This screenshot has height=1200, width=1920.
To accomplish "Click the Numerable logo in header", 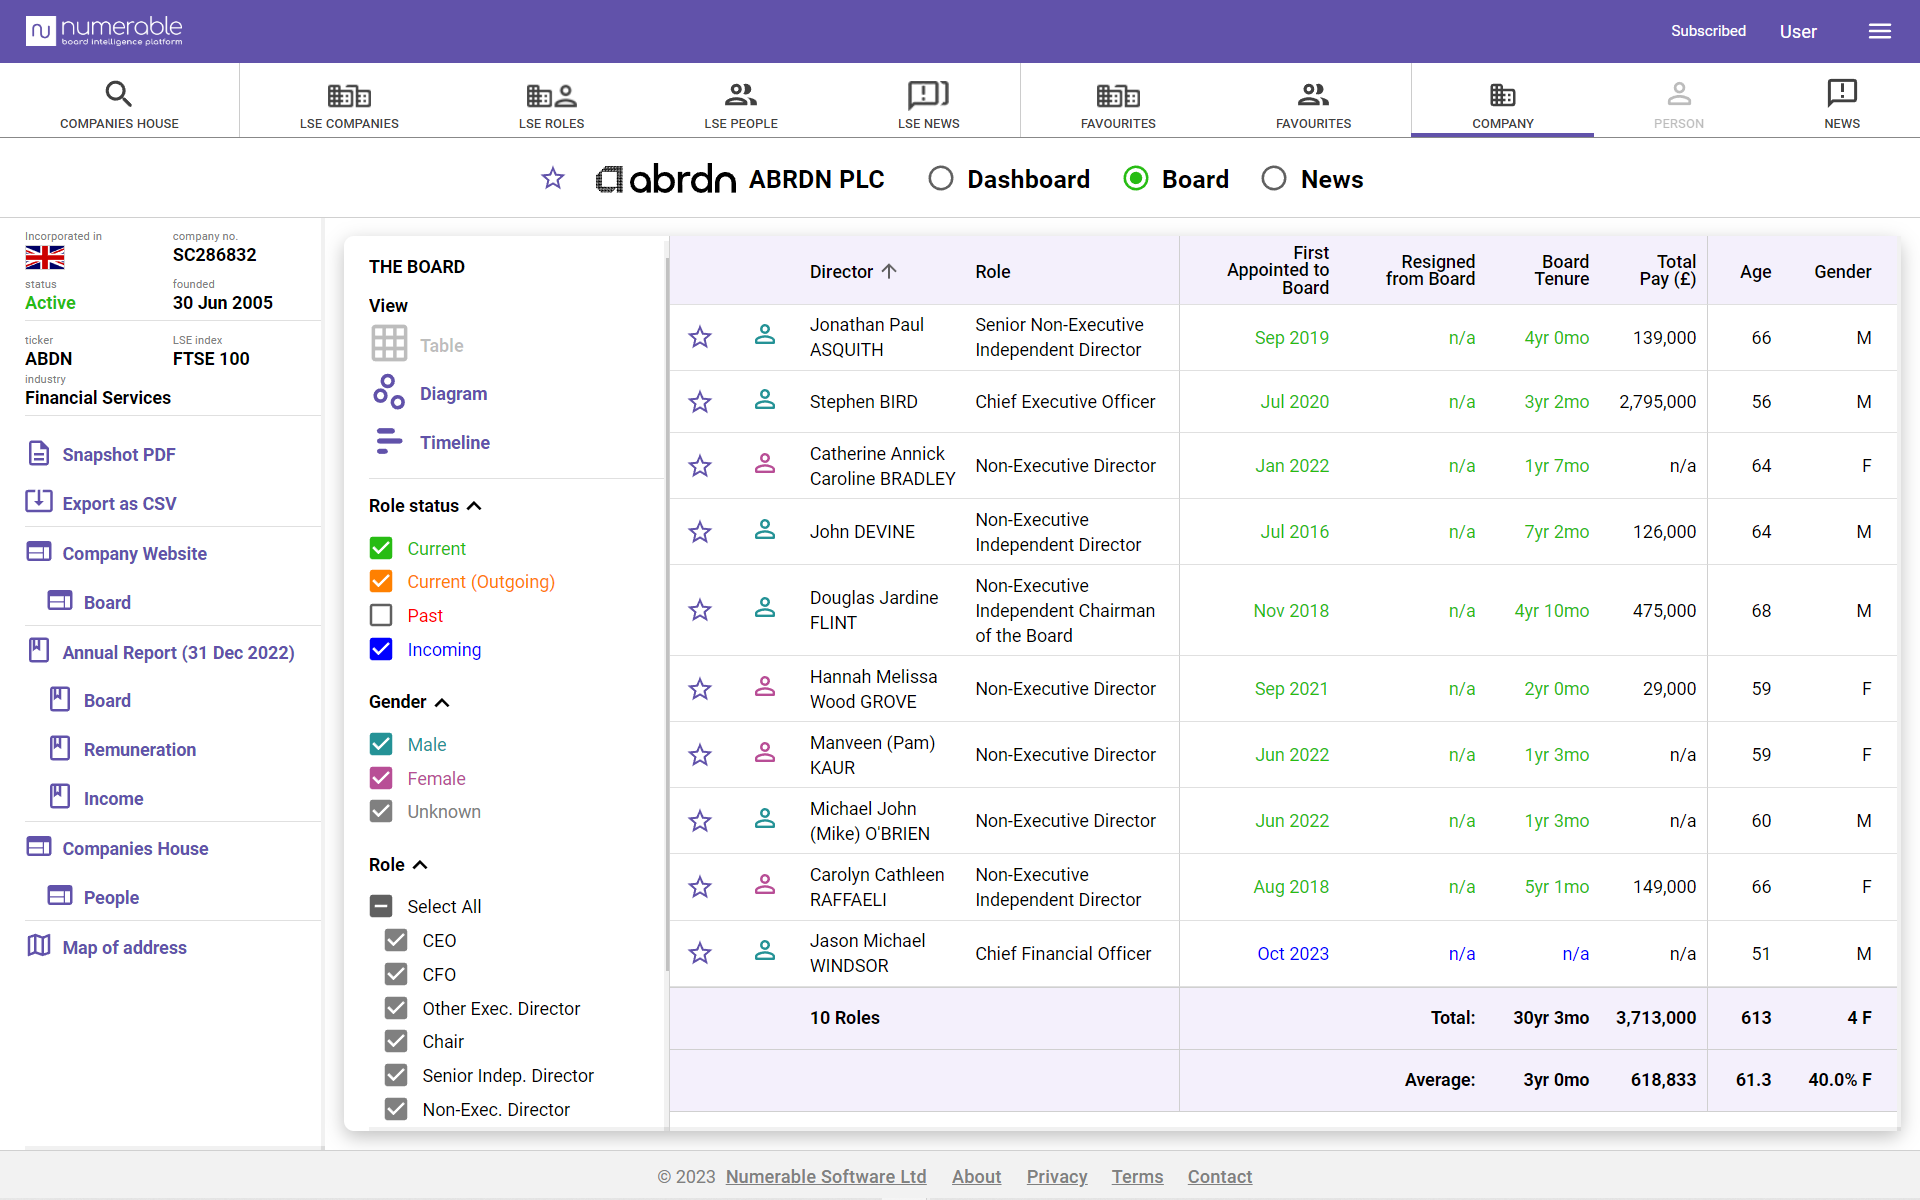I will [x=104, y=31].
